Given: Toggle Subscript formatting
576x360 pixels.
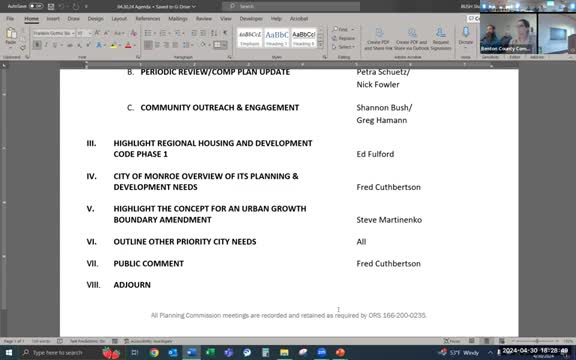Looking at the screenshot, I should (x=79, y=45).
